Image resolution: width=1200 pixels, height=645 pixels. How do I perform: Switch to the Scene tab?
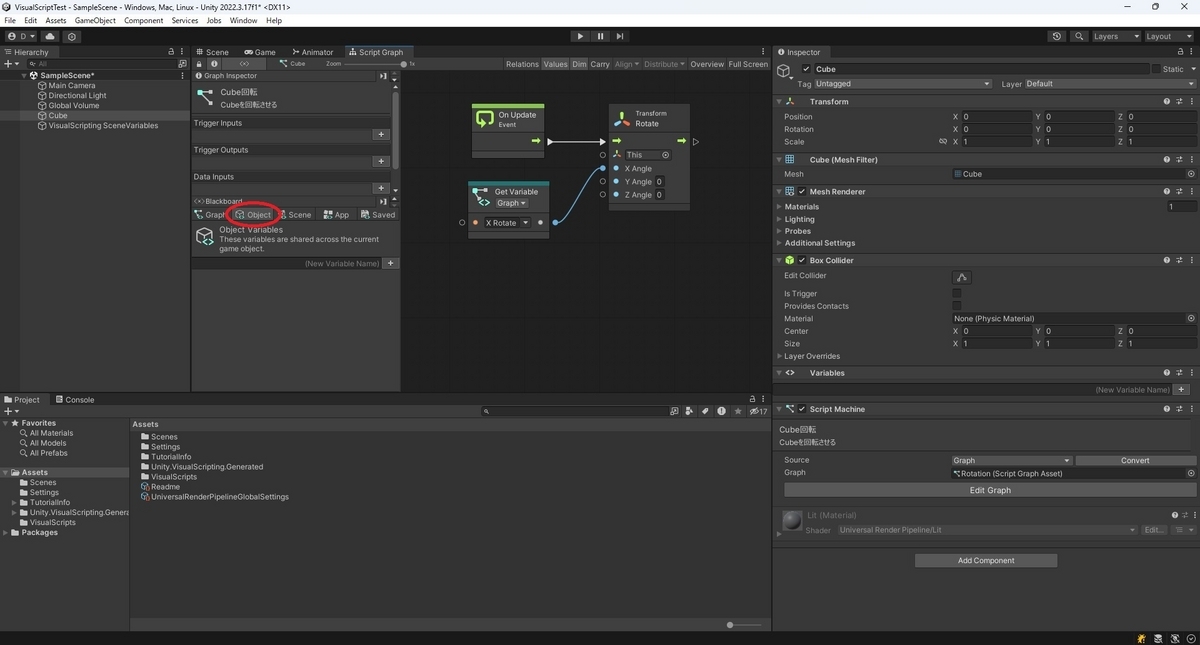tap(212, 52)
